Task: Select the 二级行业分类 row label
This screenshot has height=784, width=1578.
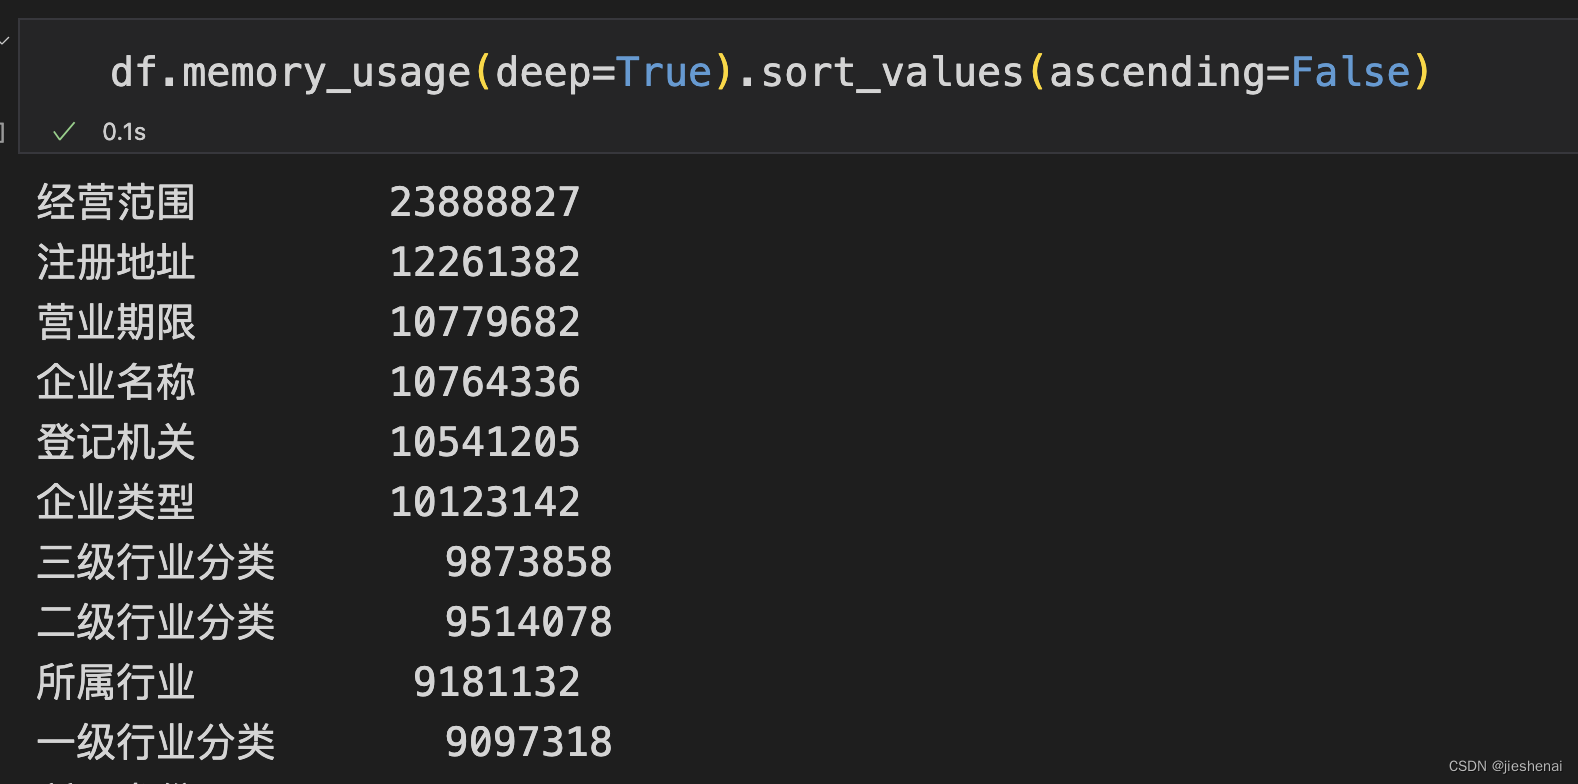Action: 156,622
